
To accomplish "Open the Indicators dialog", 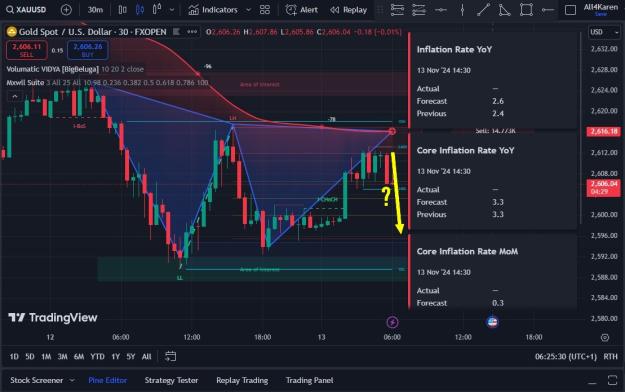I will click(x=212, y=10).
